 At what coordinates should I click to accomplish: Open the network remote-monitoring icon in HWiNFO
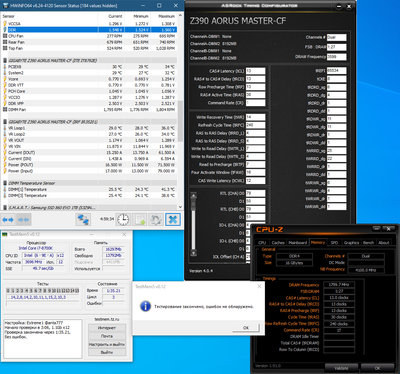[x=83, y=220]
